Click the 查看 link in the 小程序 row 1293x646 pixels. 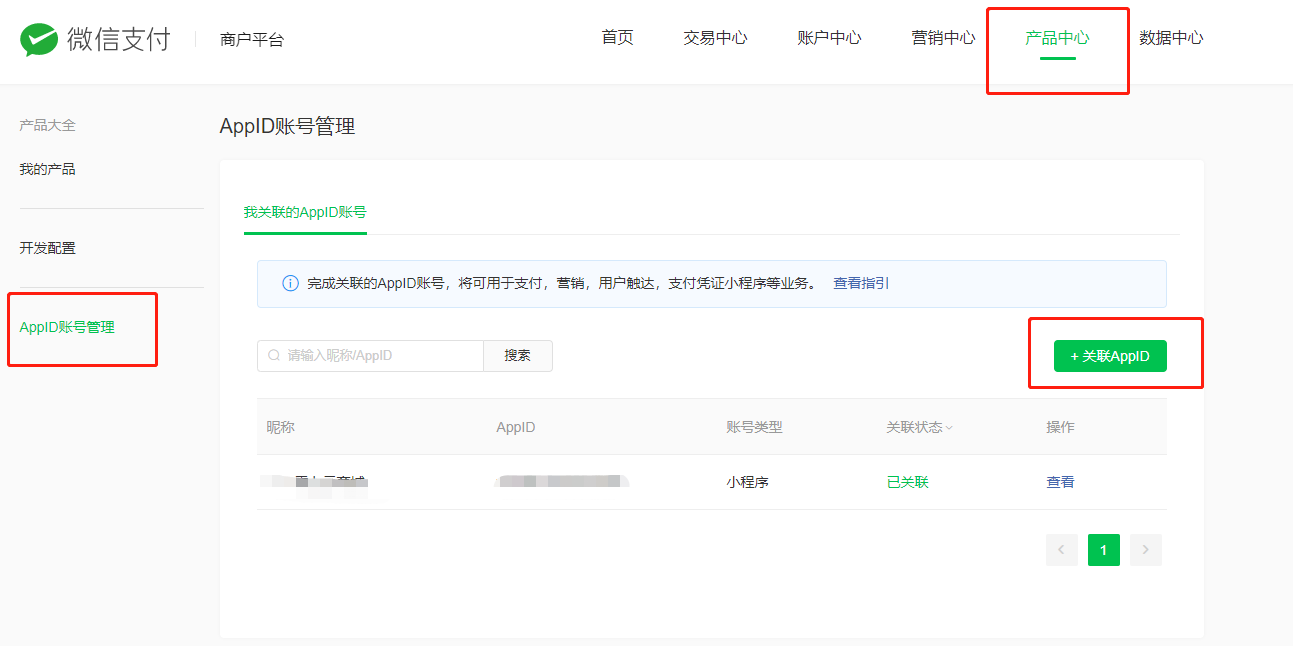click(x=1060, y=482)
